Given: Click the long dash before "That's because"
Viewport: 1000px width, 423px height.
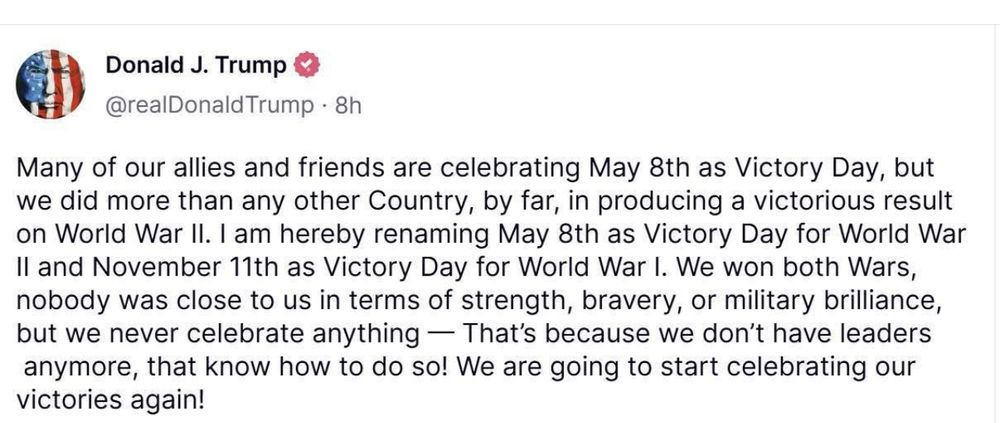Looking at the screenshot, I should coord(440,334).
